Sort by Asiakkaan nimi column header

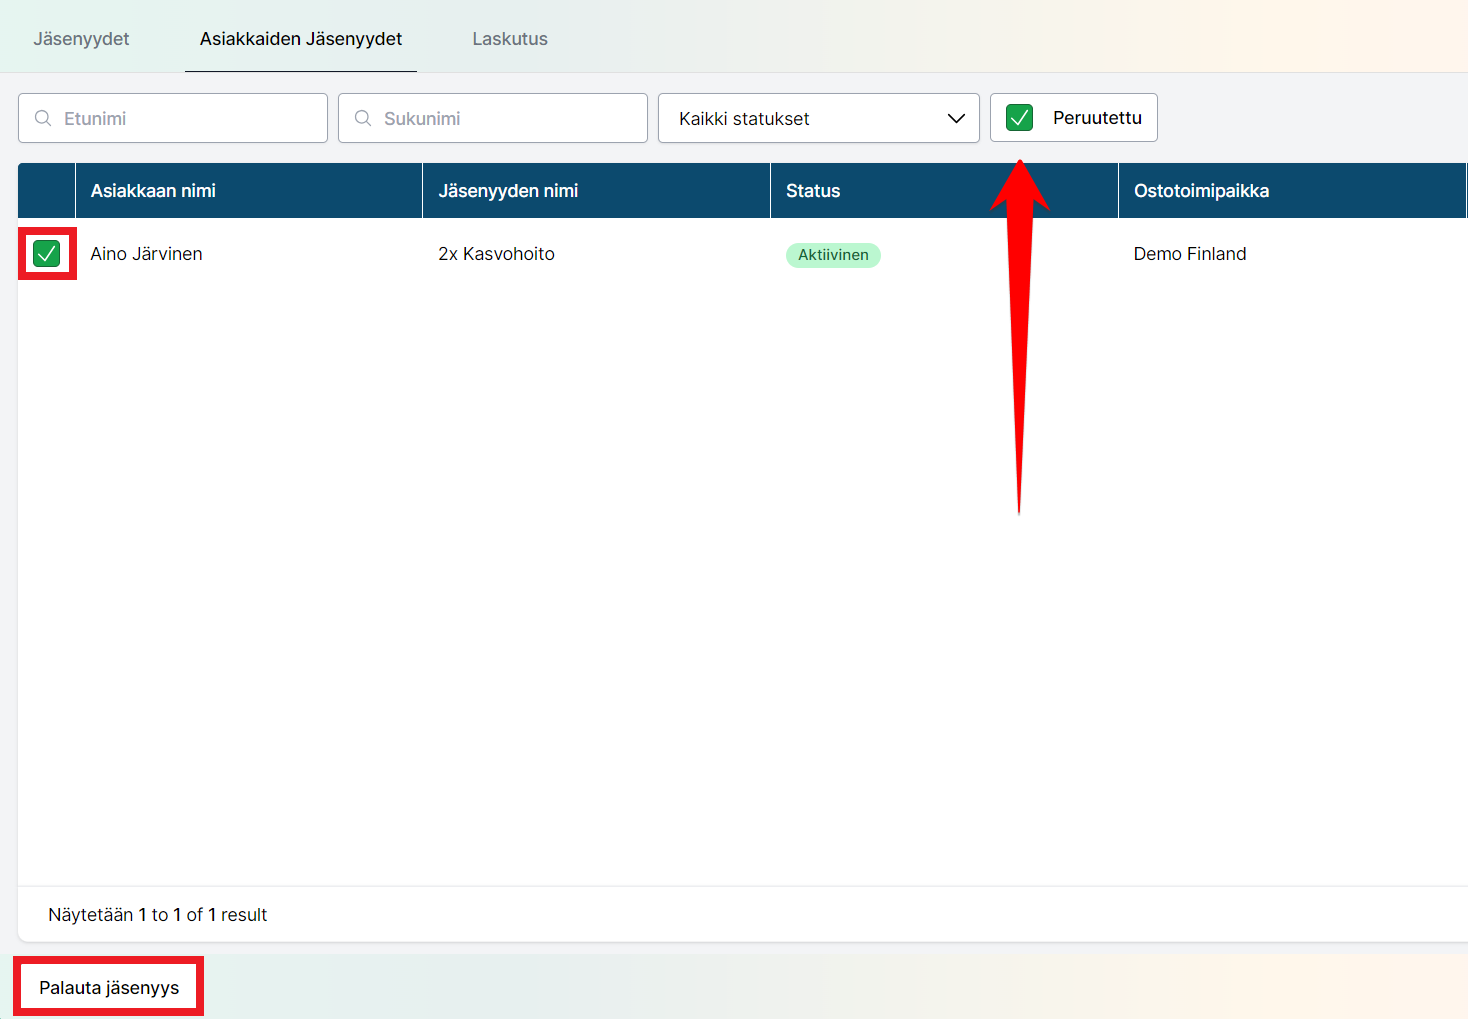click(x=153, y=191)
